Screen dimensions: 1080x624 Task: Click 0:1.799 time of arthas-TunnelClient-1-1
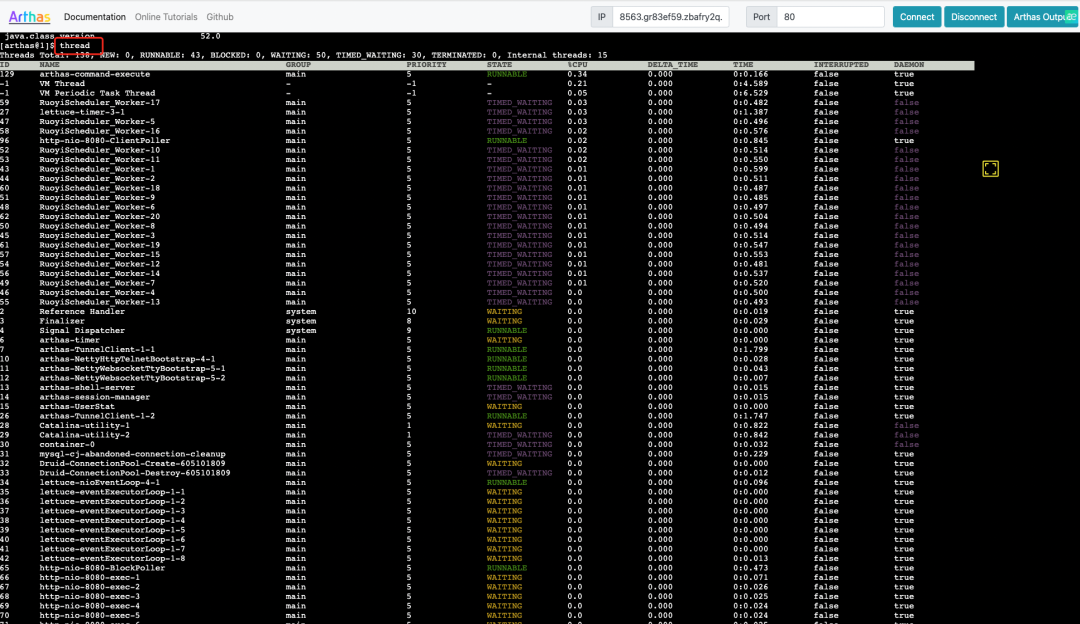pyautogui.click(x=750, y=350)
